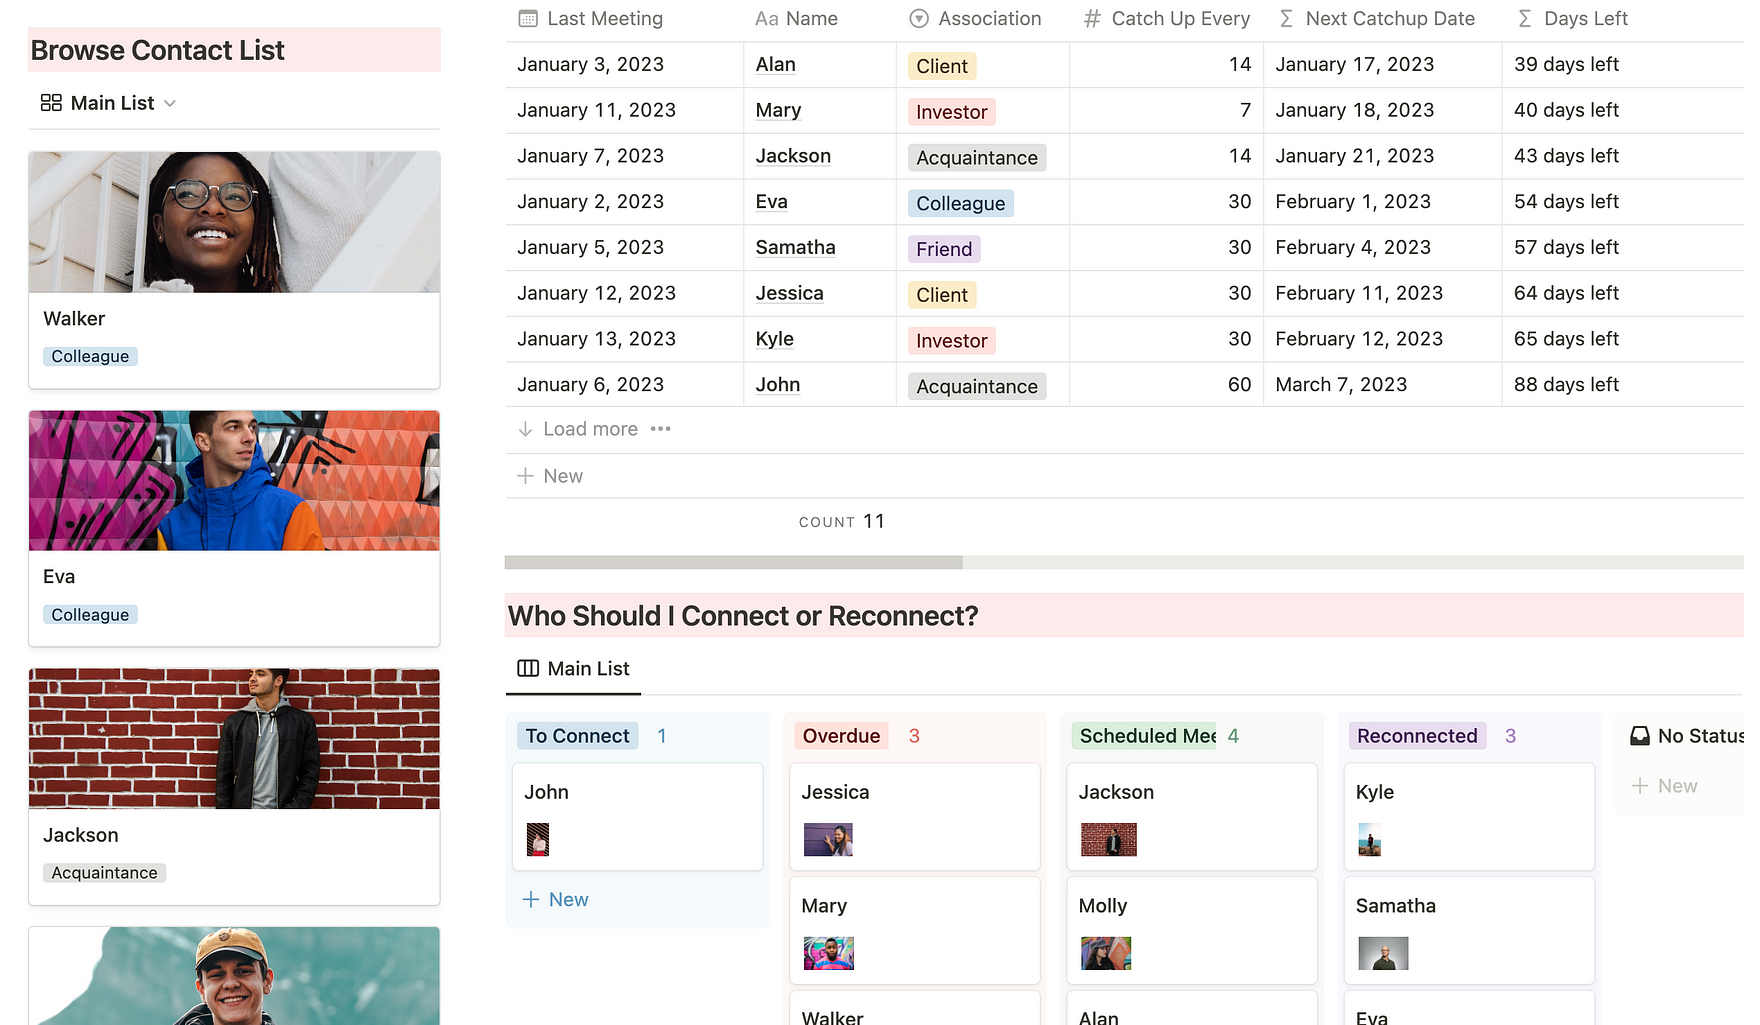
Task: Select the Main List board tab
Action: (x=574, y=669)
